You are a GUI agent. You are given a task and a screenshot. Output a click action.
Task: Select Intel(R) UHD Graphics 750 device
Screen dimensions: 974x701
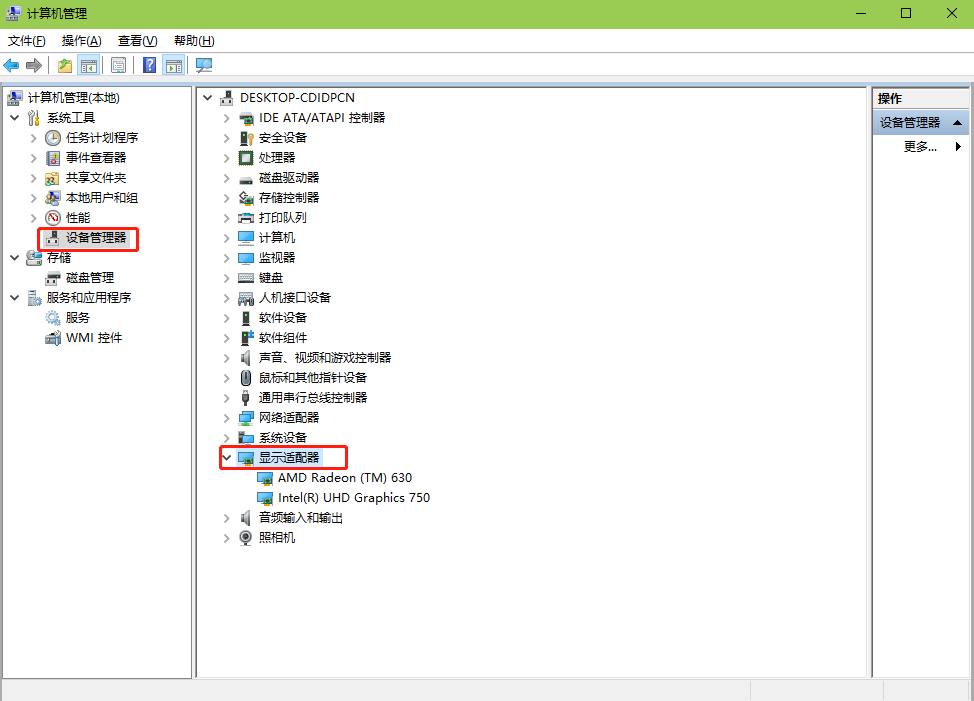(x=353, y=498)
